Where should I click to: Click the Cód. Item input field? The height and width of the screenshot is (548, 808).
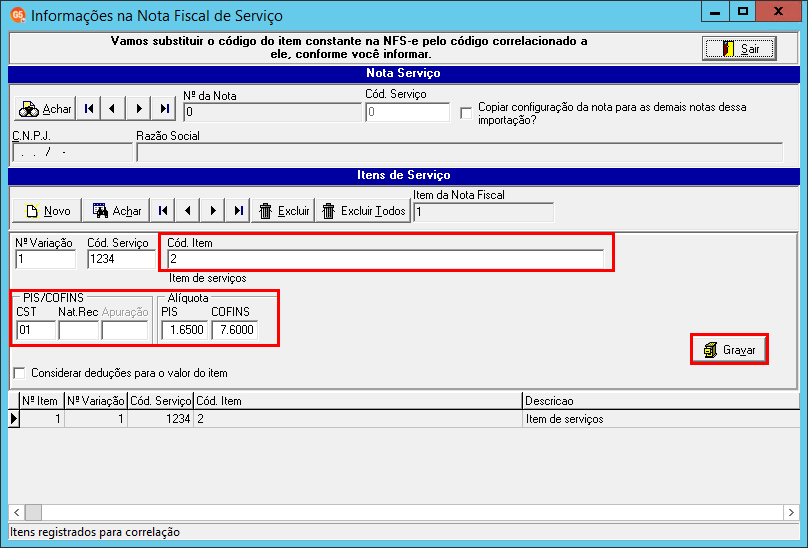[385, 259]
